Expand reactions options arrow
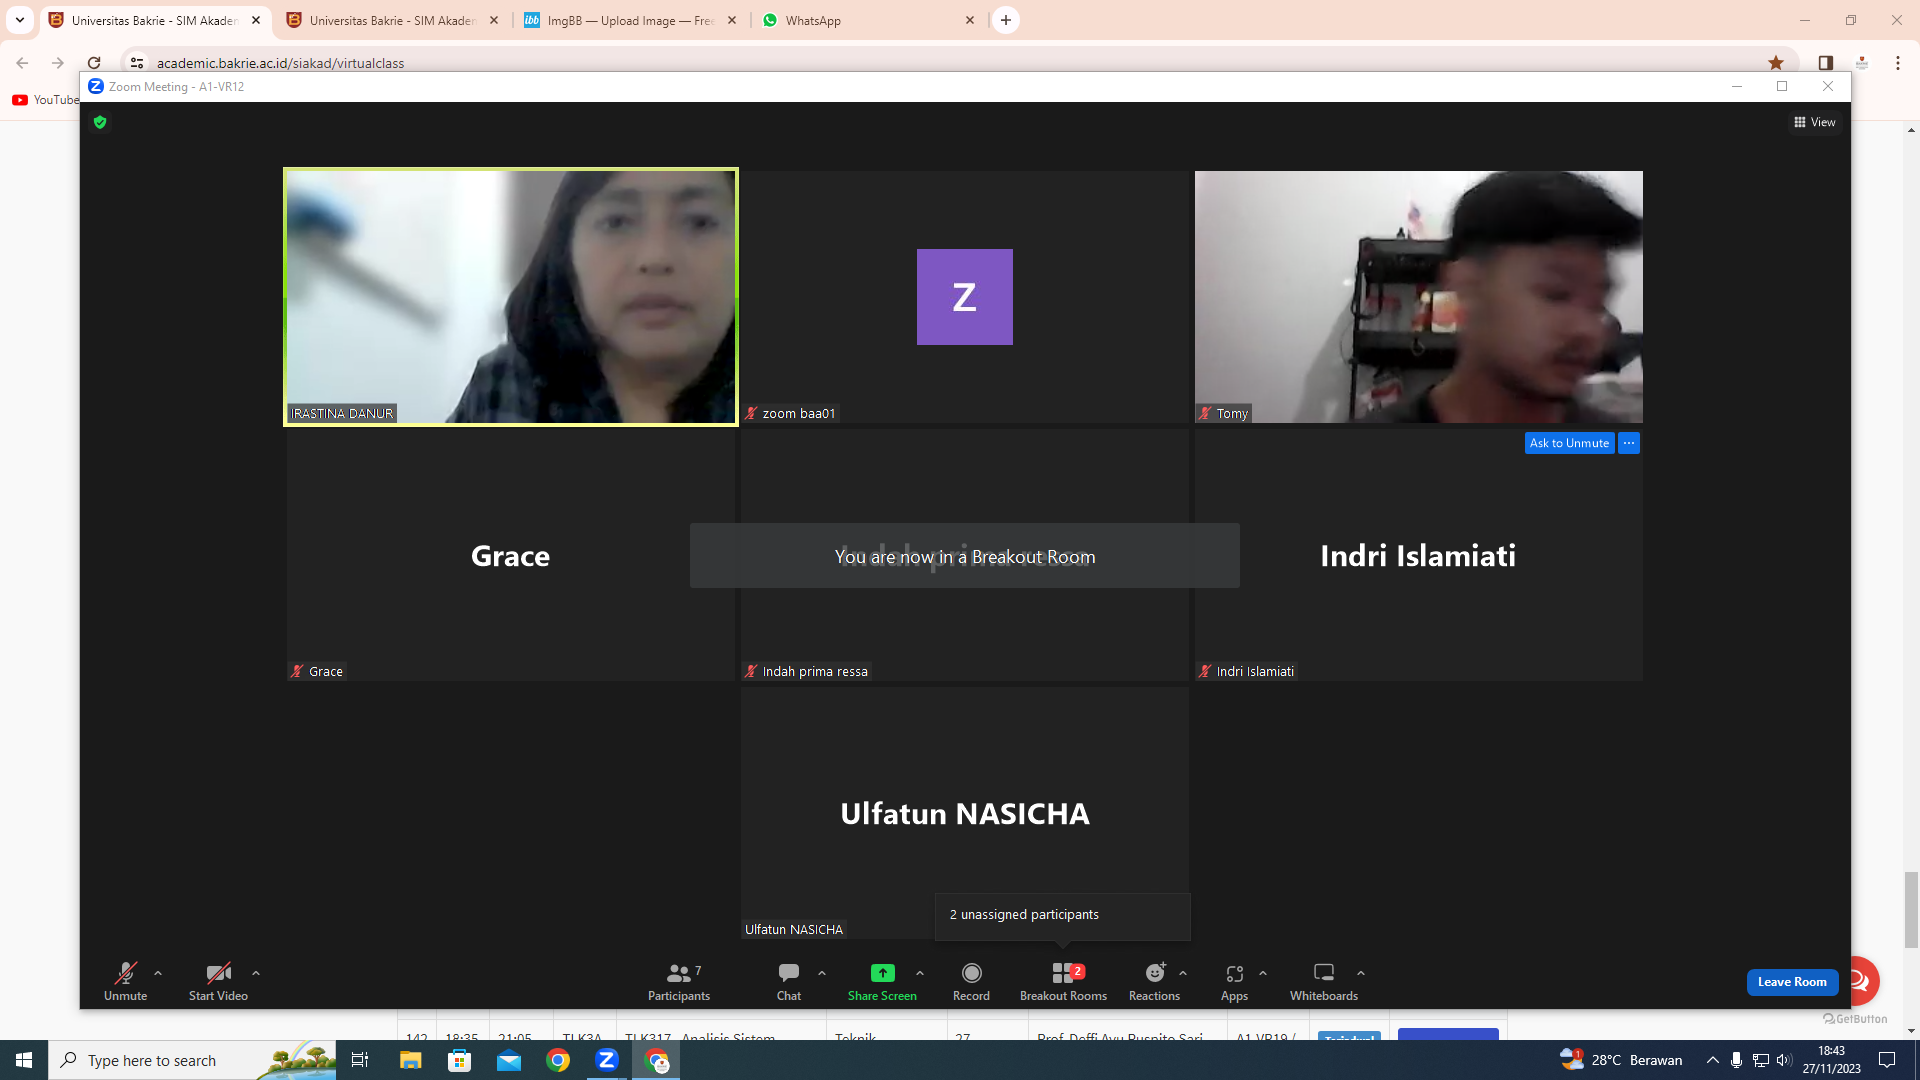 click(1183, 973)
